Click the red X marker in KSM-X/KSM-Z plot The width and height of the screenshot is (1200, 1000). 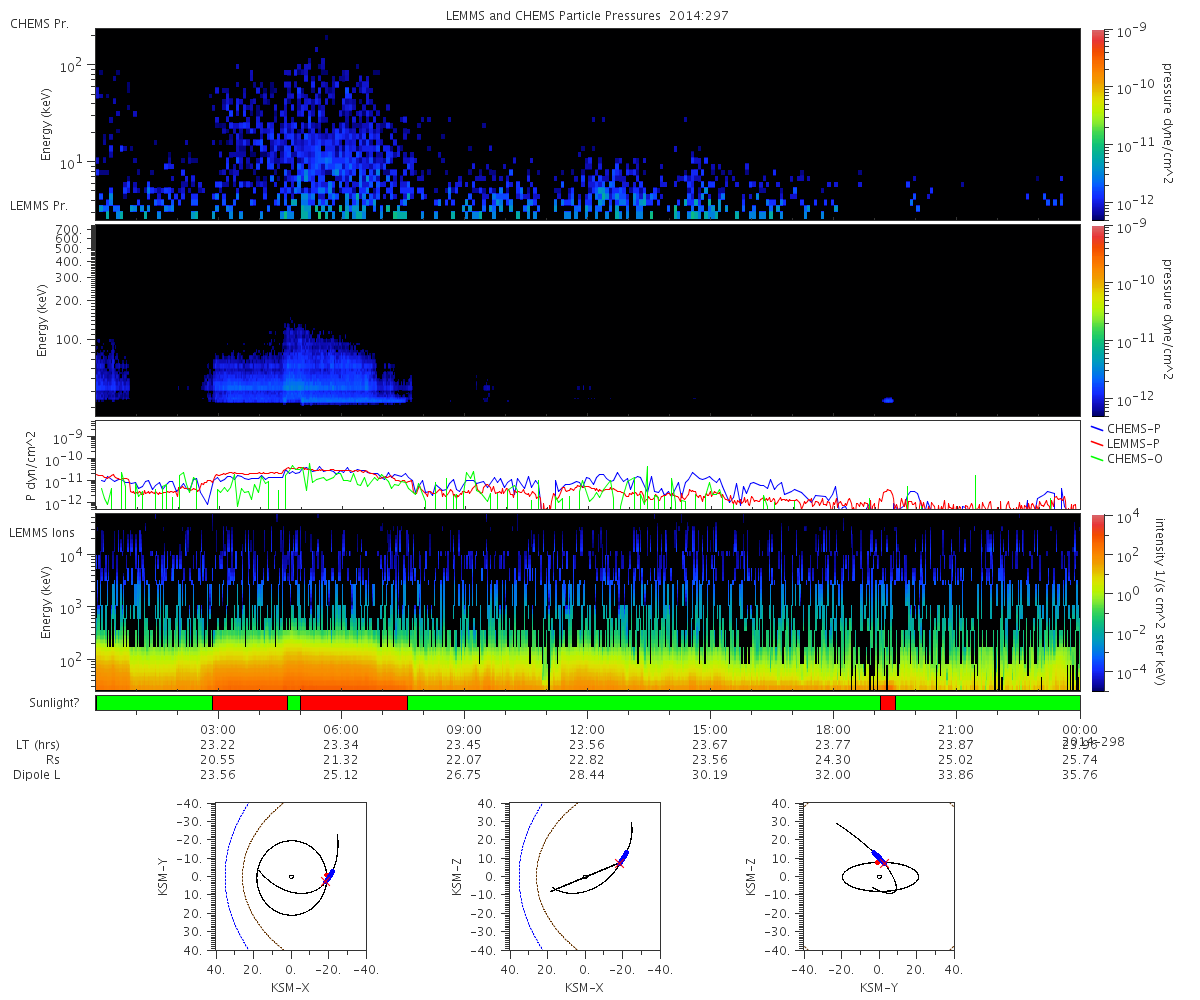click(619, 863)
